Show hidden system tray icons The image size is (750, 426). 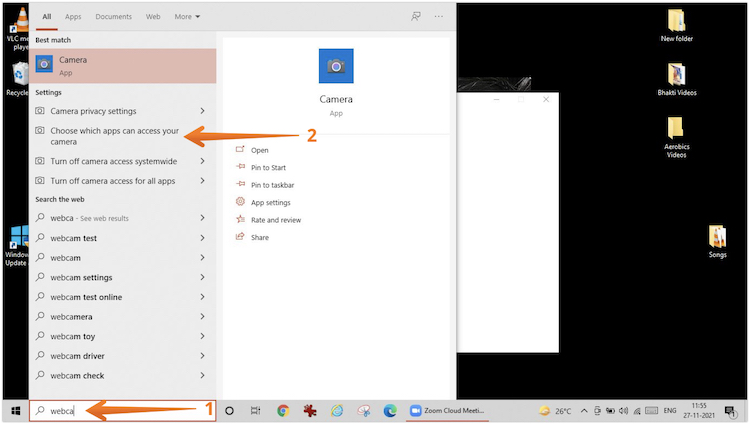click(584, 411)
